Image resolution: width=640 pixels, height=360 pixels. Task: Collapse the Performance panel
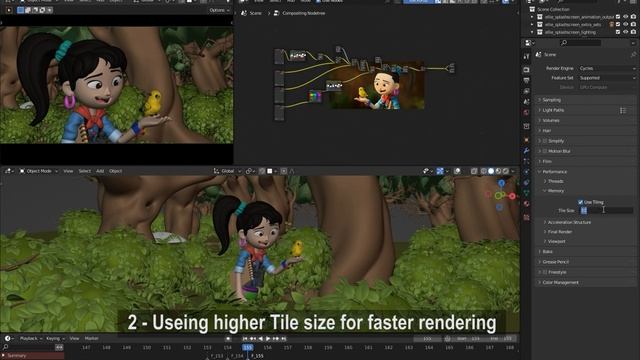(x=585, y=171)
